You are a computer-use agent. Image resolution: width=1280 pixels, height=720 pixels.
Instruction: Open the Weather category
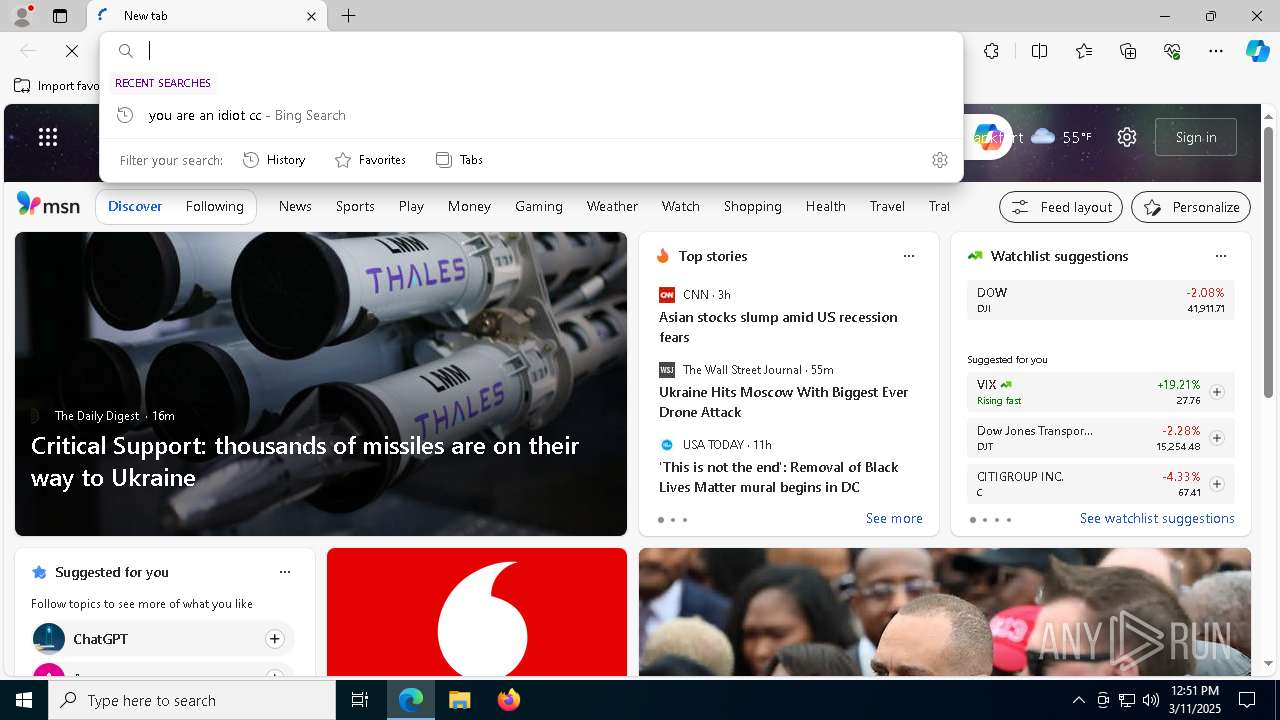coord(612,206)
